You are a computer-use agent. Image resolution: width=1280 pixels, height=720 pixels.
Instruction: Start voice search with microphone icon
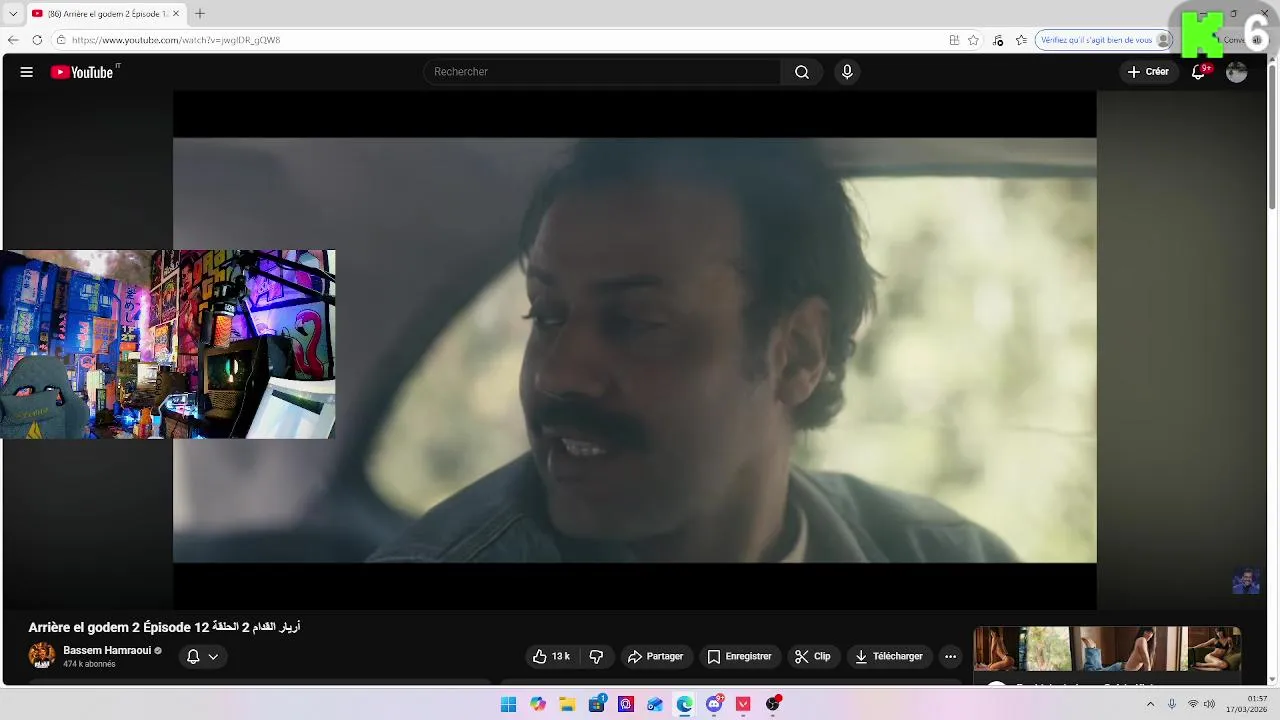point(847,72)
